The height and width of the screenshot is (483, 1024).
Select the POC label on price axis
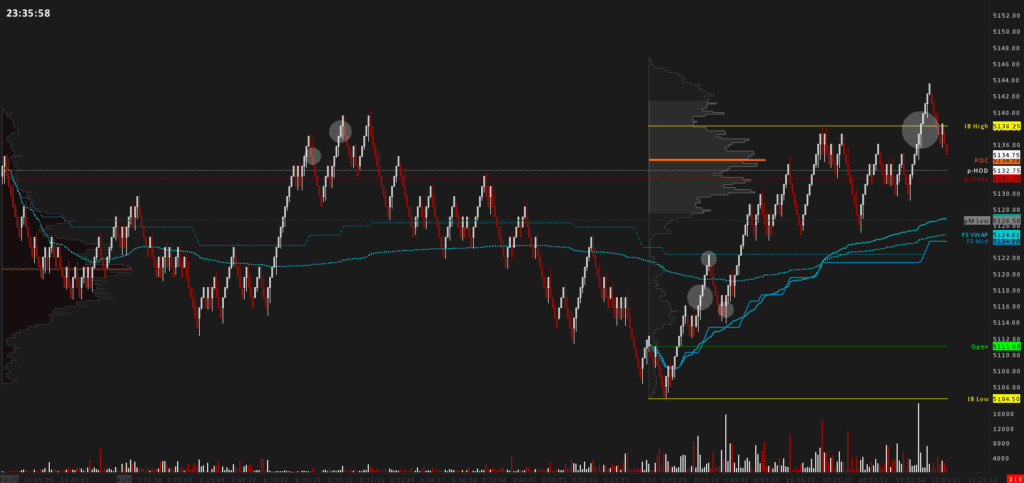coord(982,160)
